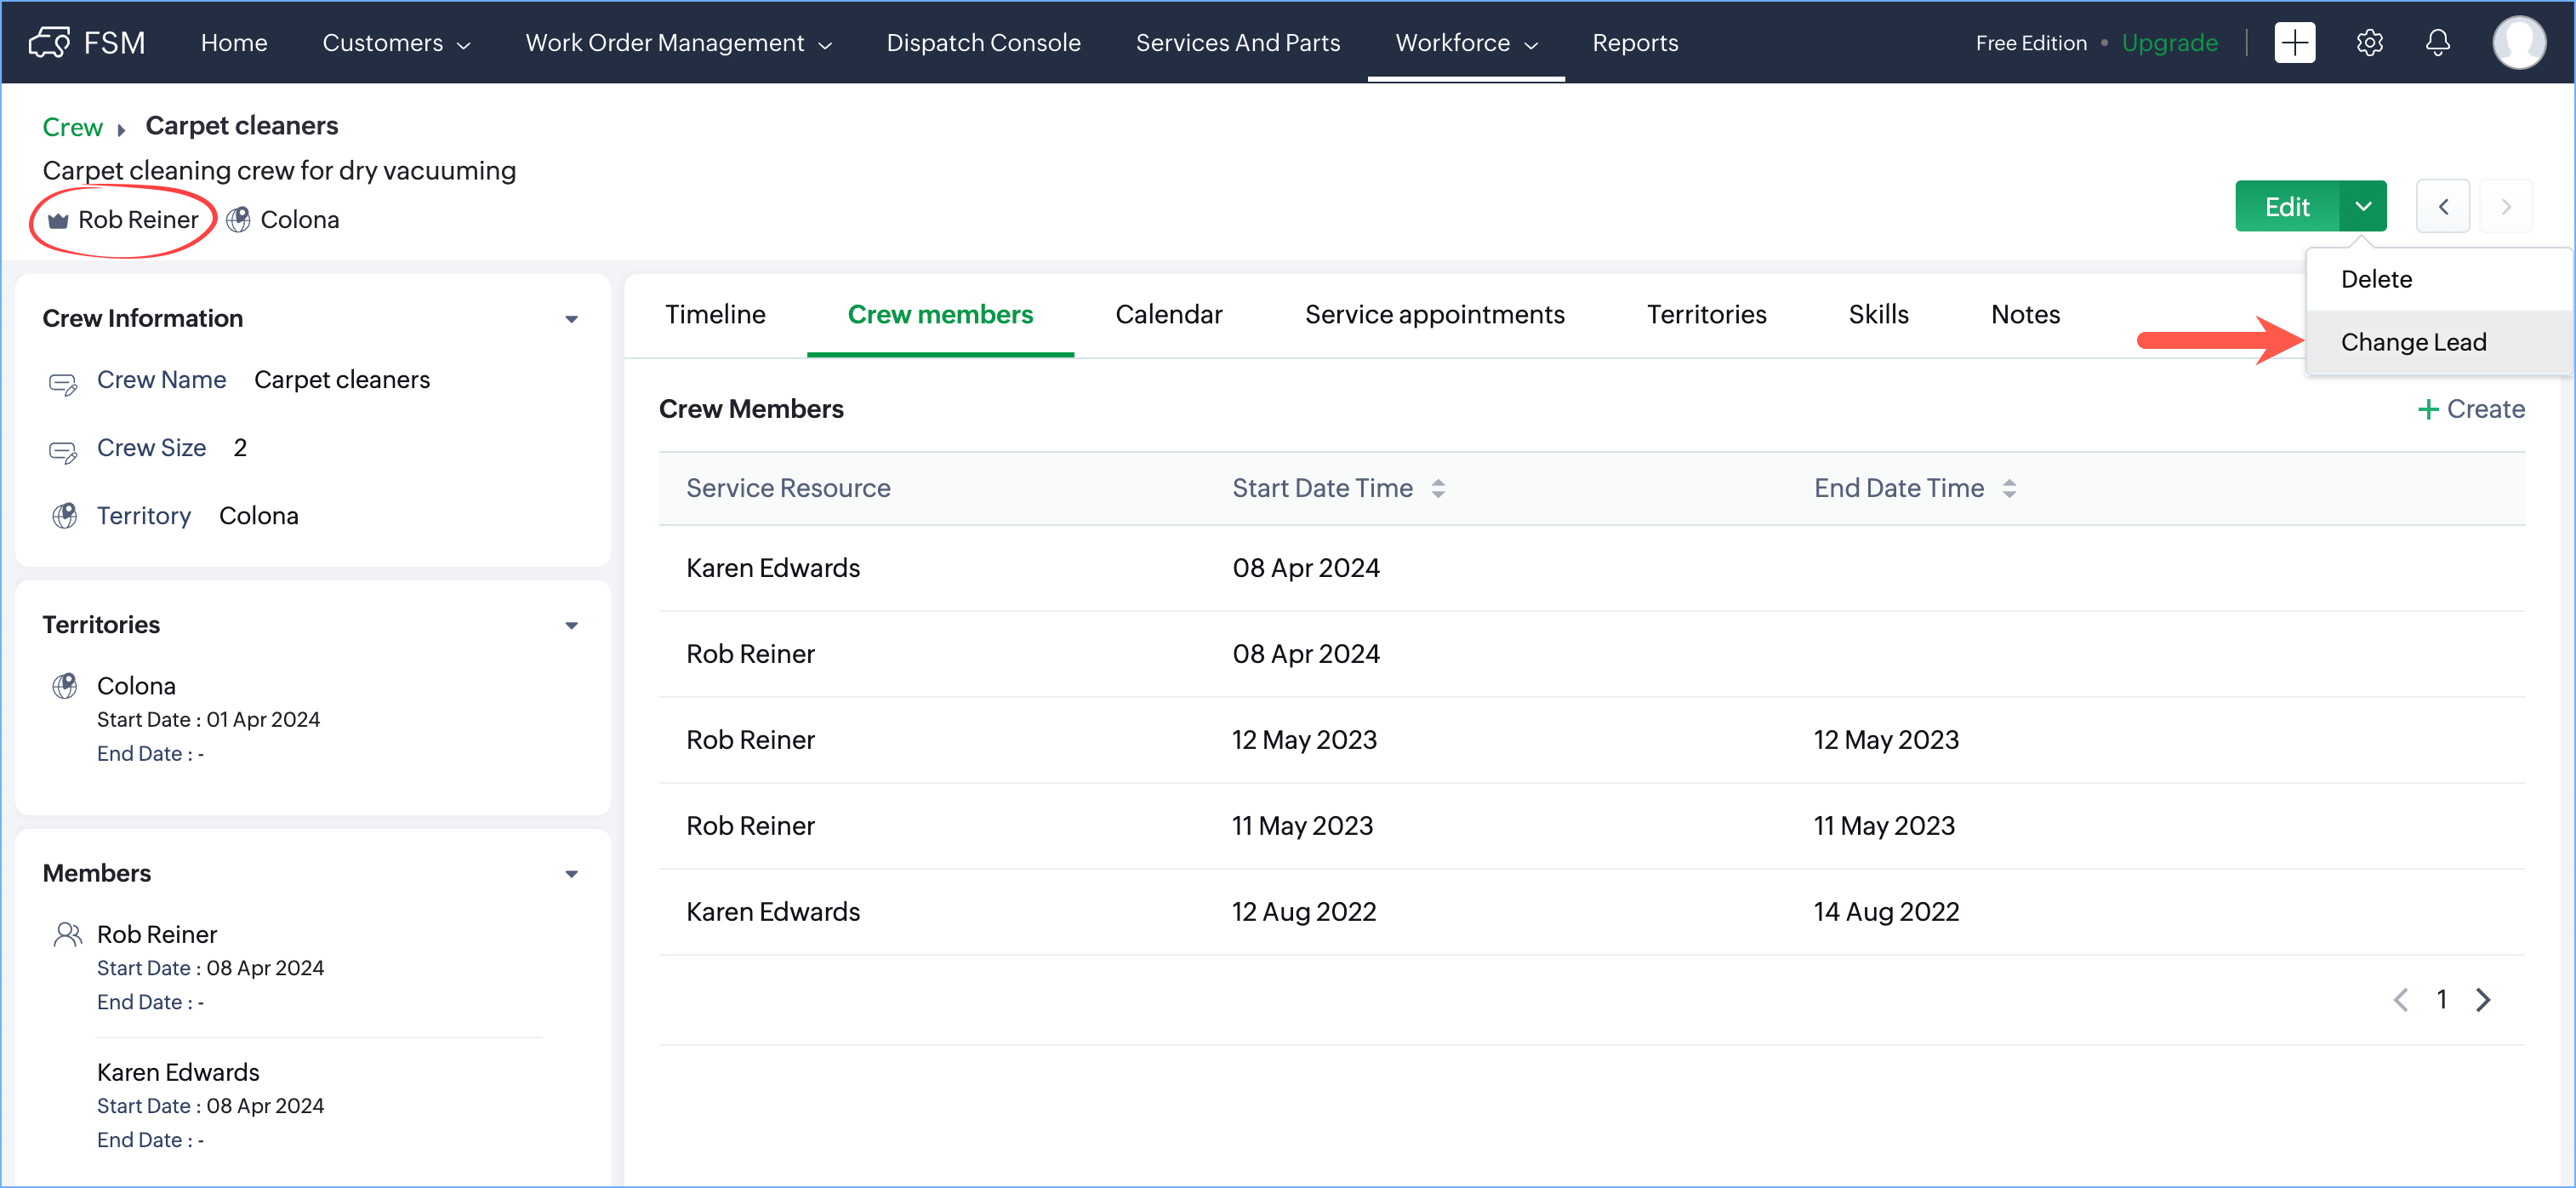Open the user profile avatar
This screenshot has width=2576, height=1188.
2518,42
